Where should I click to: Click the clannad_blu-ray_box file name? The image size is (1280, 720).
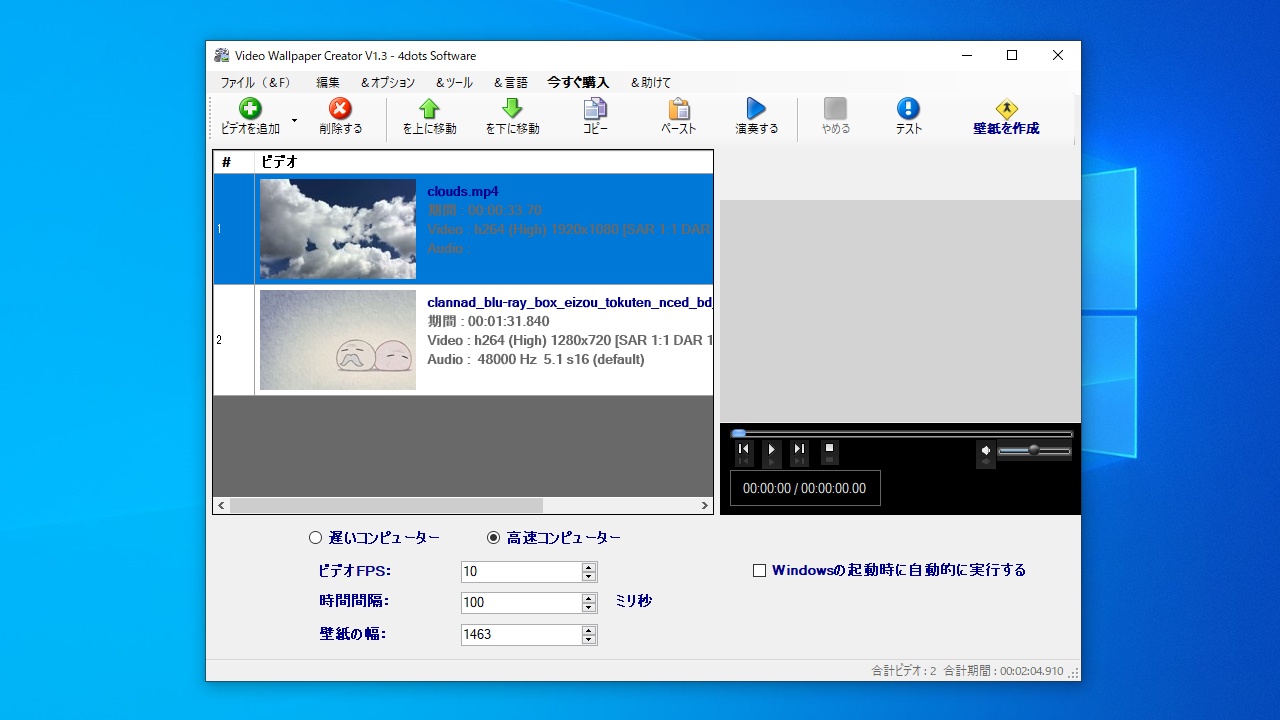tap(570, 302)
